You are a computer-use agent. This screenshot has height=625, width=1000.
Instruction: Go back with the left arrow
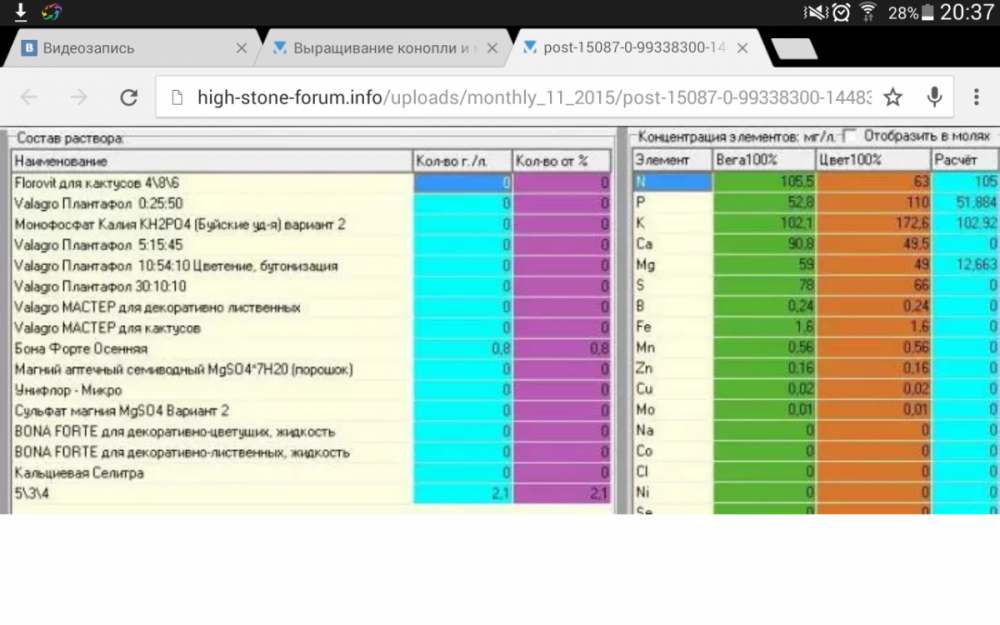click(29, 97)
